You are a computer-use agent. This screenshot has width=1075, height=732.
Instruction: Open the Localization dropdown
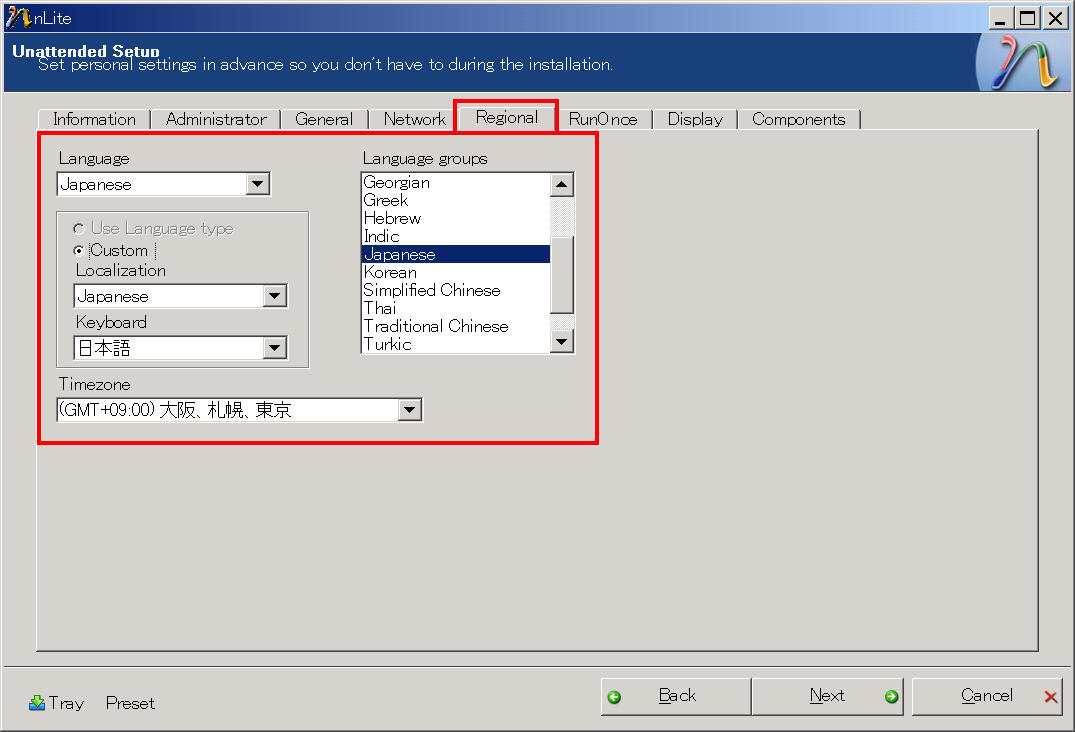[276, 296]
